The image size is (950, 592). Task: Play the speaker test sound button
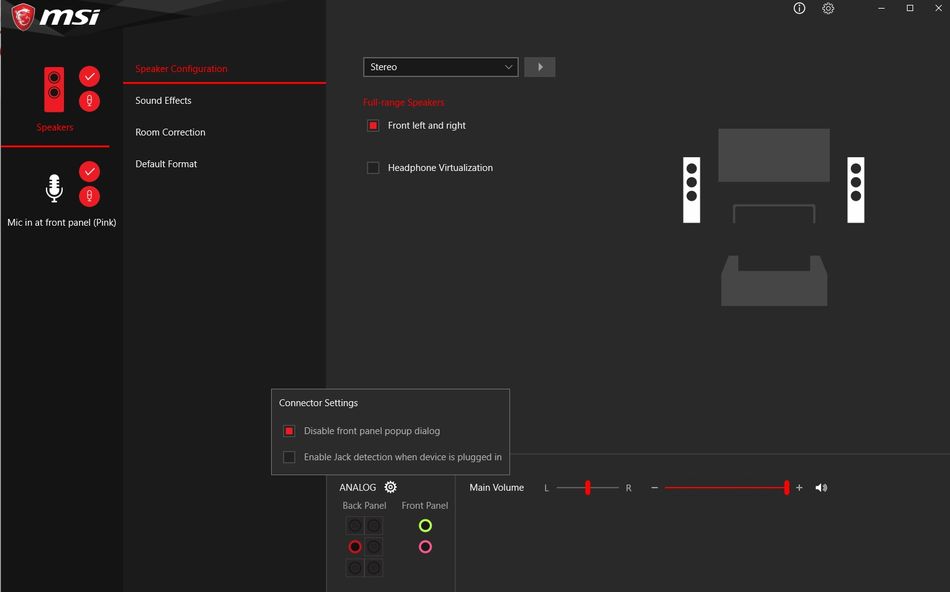click(x=540, y=67)
